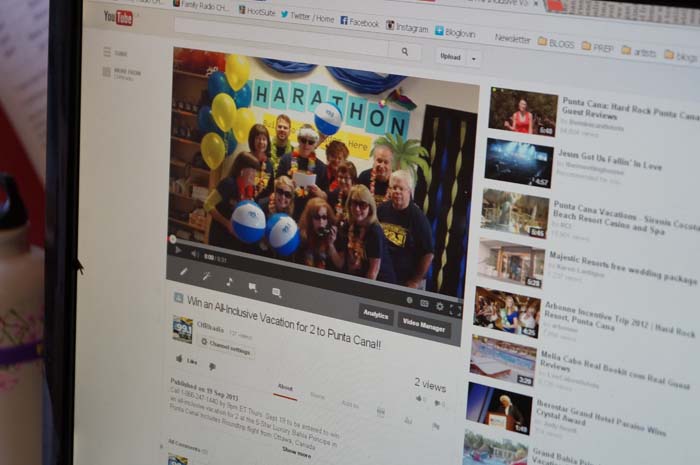700x465 pixels.
Task: Open the player settings gear icon
Action: (440, 306)
